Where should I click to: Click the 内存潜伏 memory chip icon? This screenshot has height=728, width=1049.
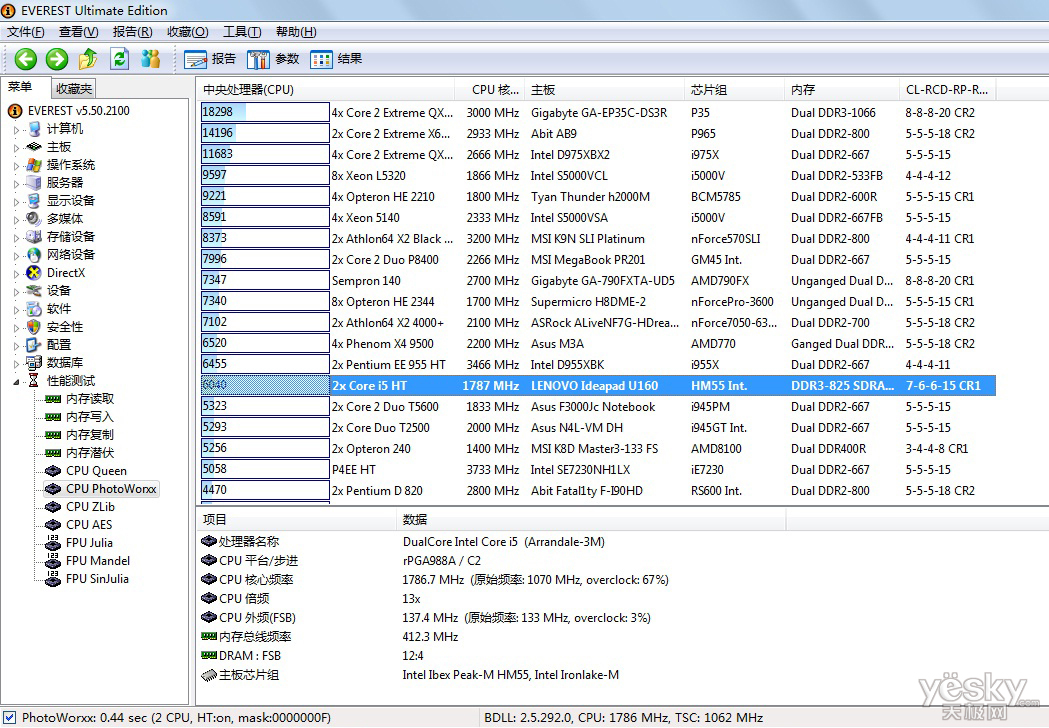pyautogui.click(x=53, y=454)
